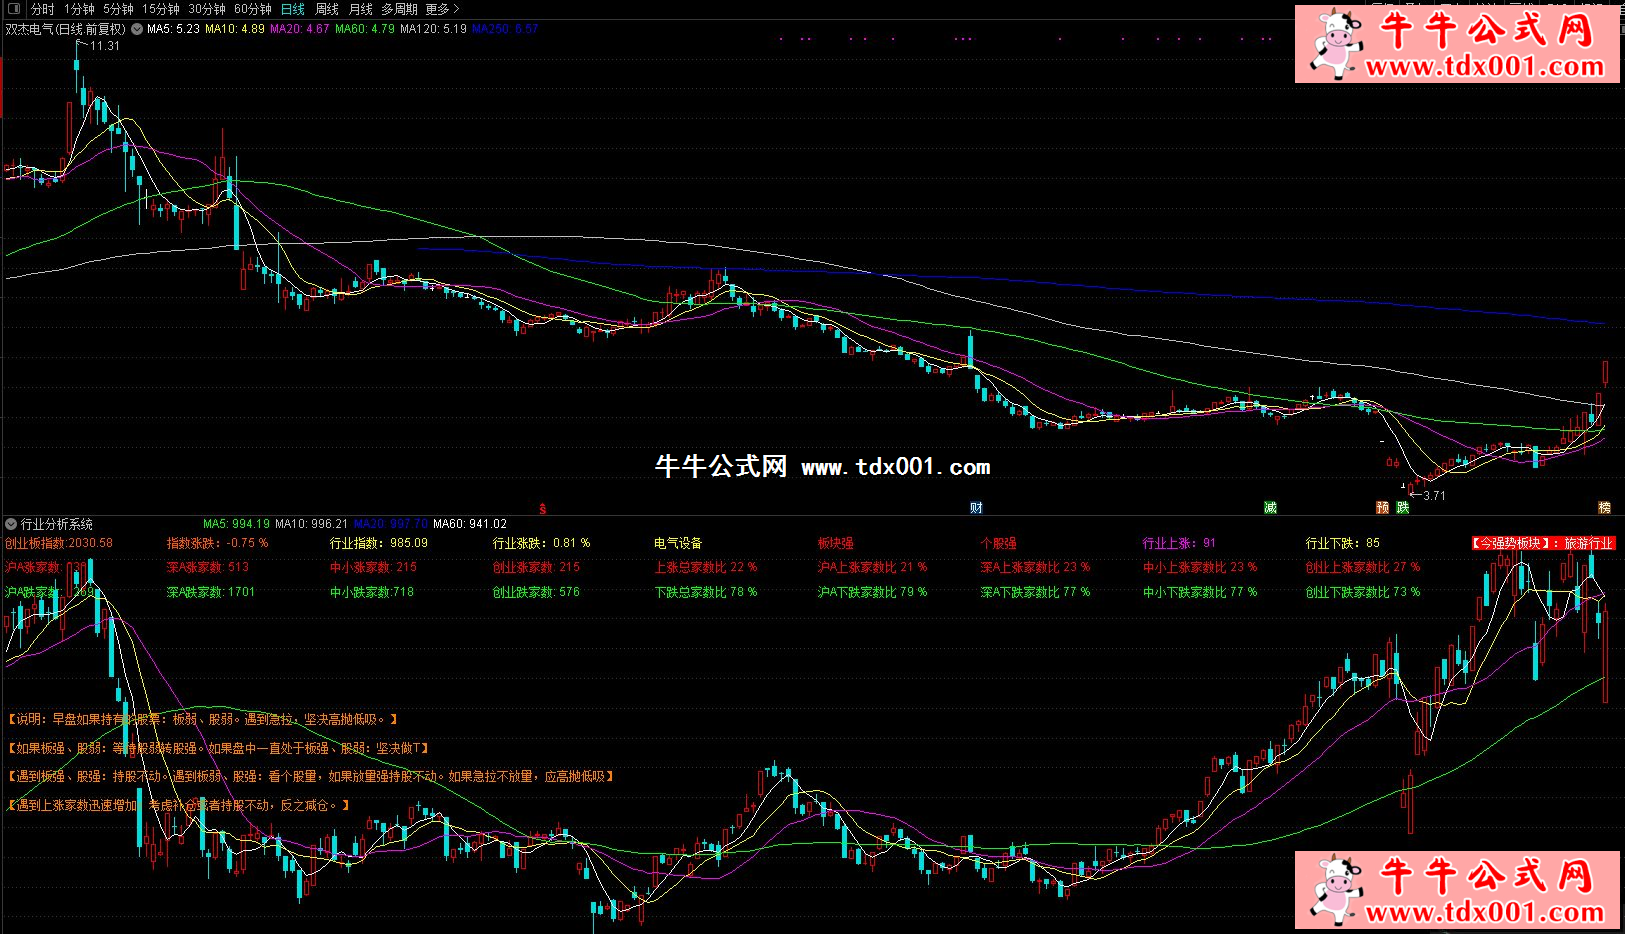Screen dimensions: 1625x934
Task: Select the 1分钟 period tab
Action: click(x=79, y=9)
